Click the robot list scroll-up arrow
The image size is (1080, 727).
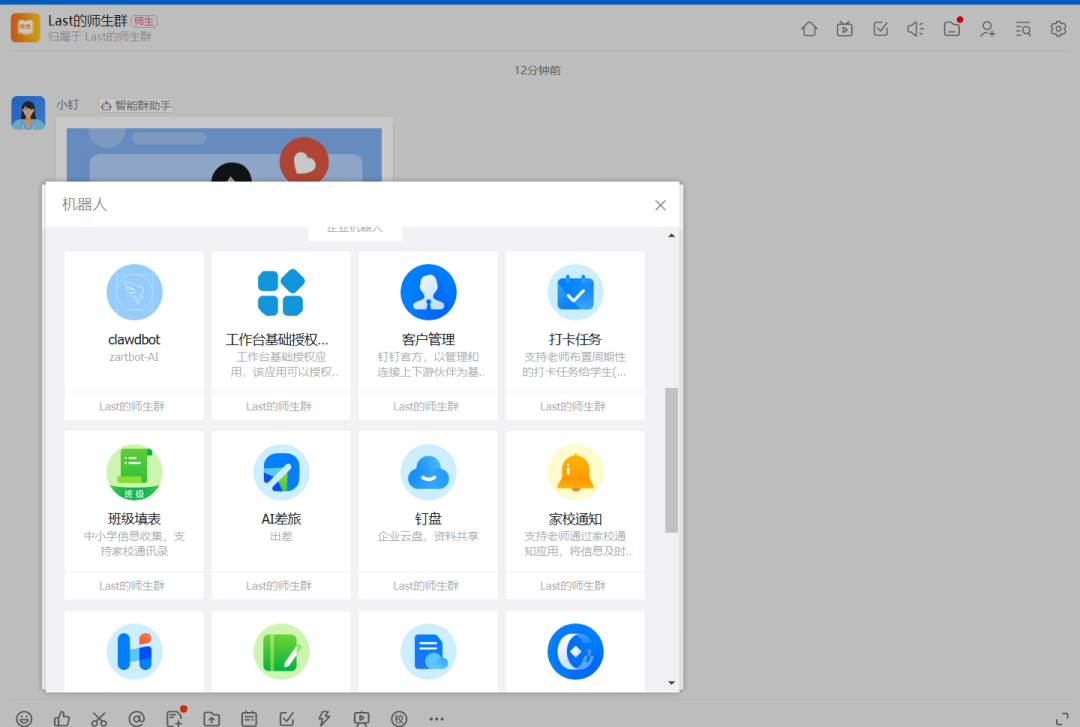(671, 235)
